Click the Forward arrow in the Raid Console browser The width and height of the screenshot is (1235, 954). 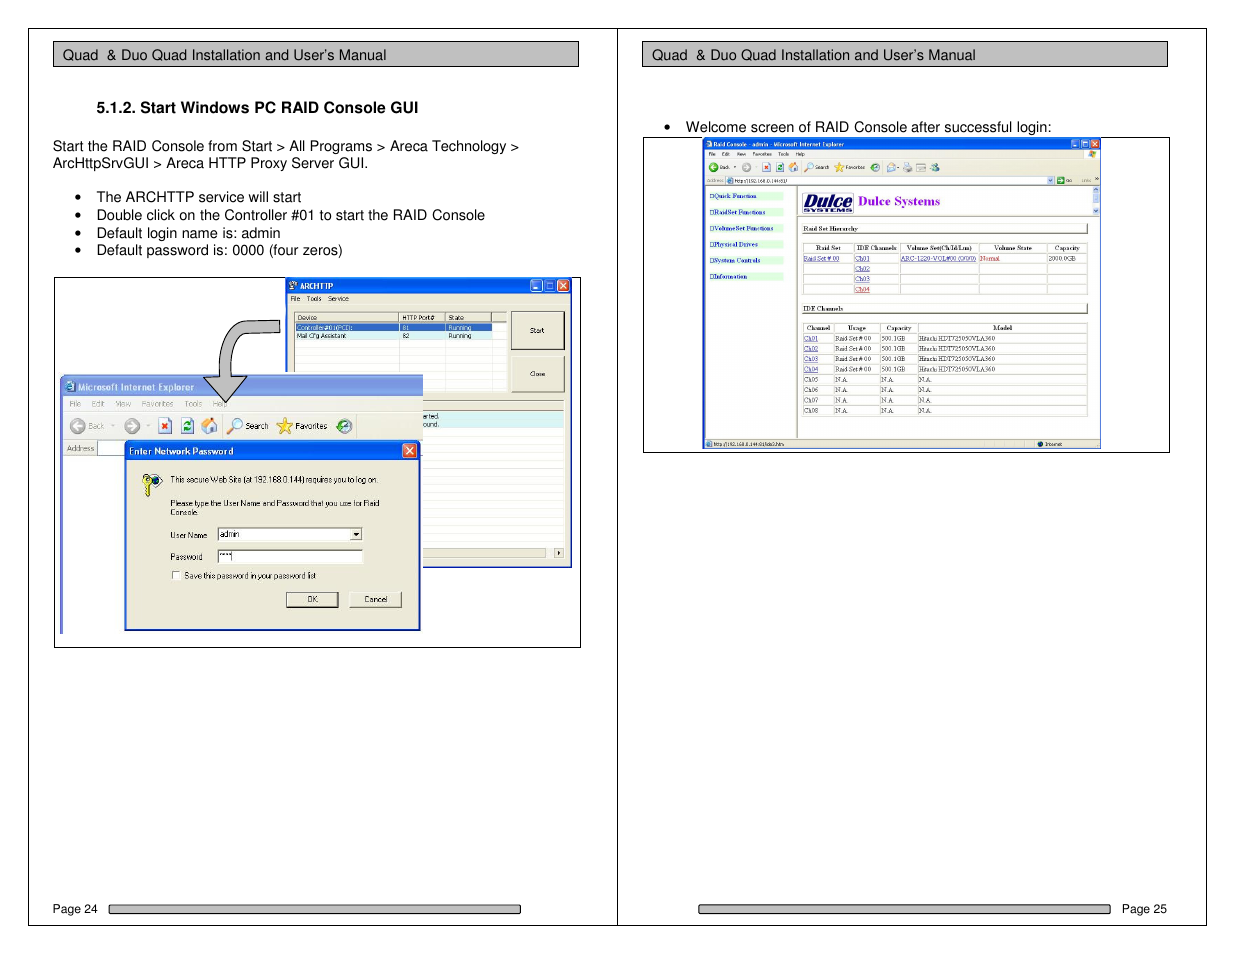tap(746, 168)
